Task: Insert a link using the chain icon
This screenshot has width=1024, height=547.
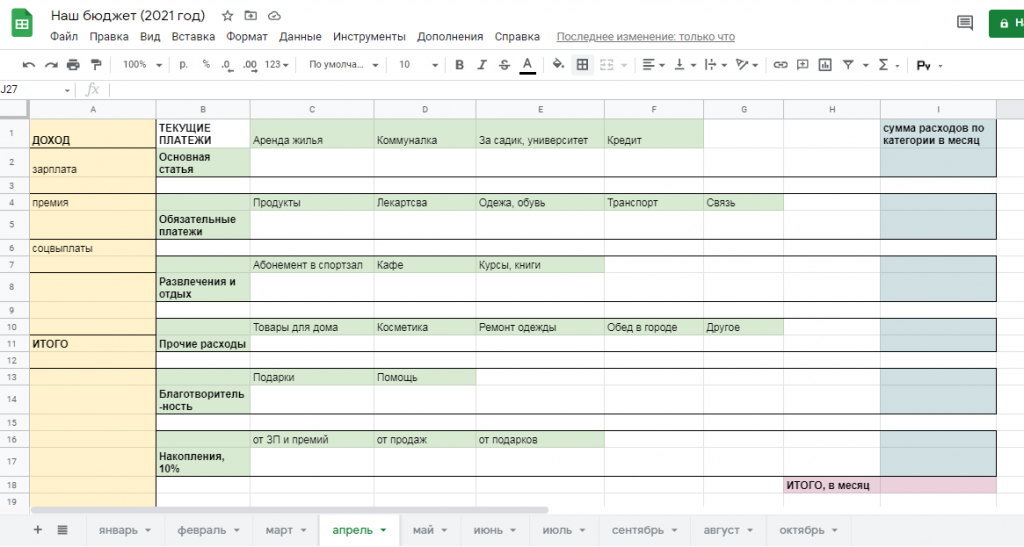Action: tap(780, 65)
